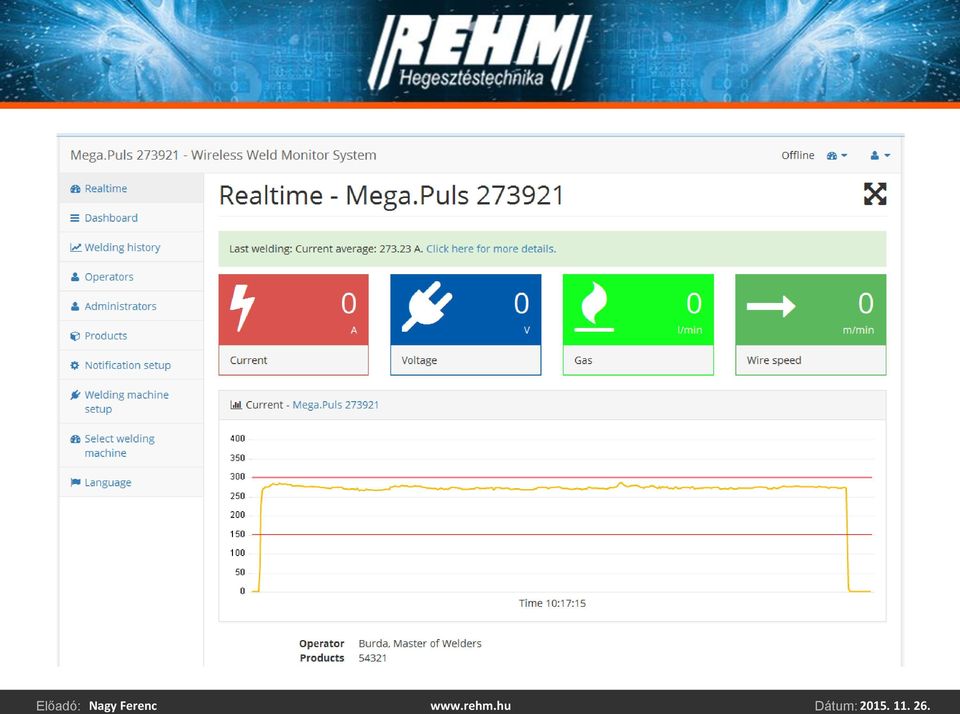Open the Mega.Puls 273921 link in chart header
This screenshot has width=960, height=714.
[x=336, y=405]
